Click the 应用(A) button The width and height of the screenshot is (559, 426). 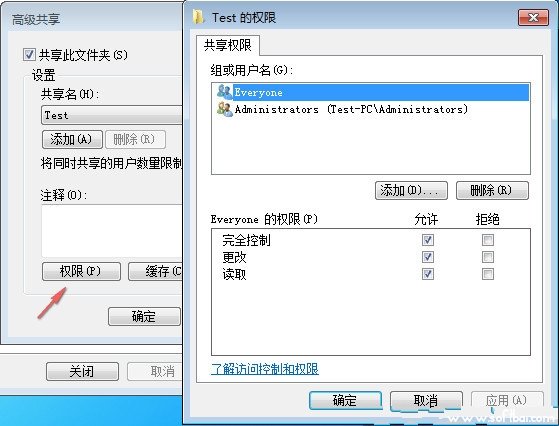pyautogui.click(x=507, y=400)
